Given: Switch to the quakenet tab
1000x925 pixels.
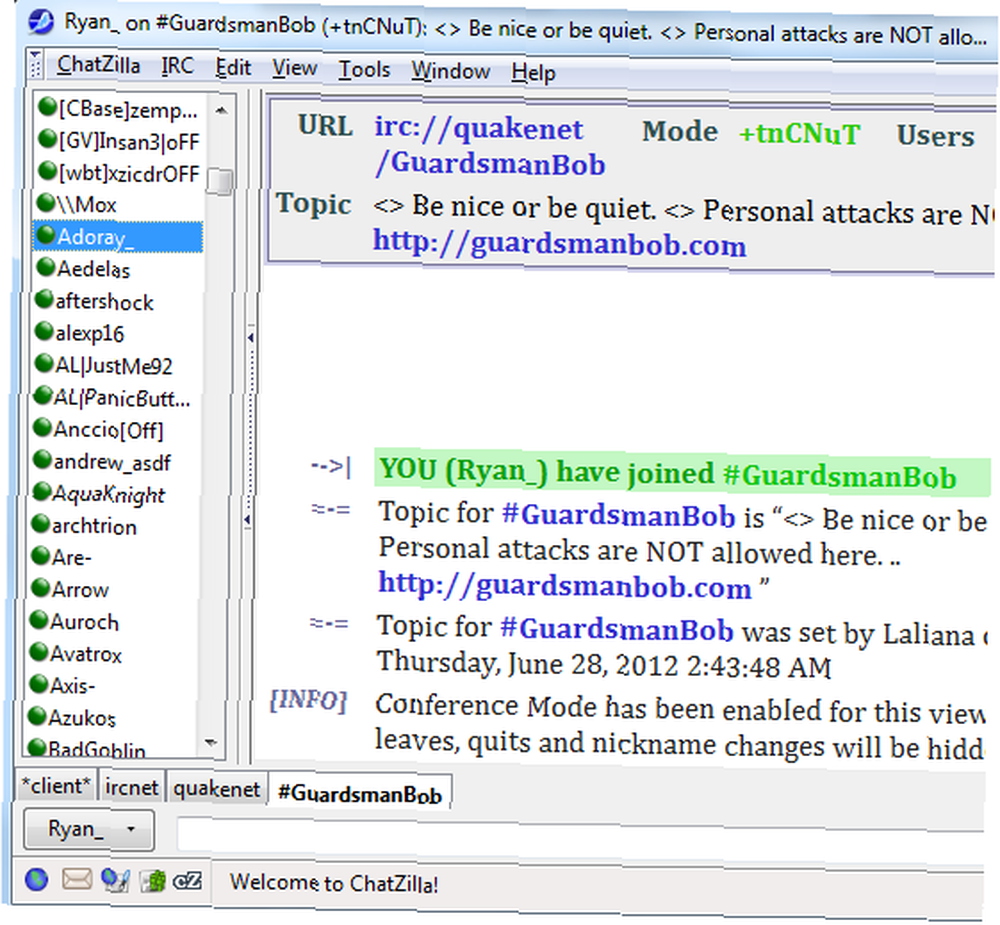Looking at the screenshot, I should coord(217,789).
